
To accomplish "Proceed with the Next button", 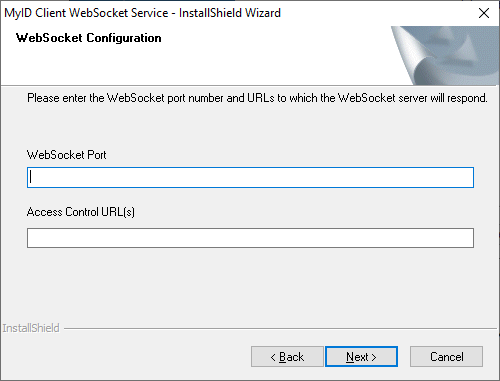I will pyautogui.click(x=361, y=357).
